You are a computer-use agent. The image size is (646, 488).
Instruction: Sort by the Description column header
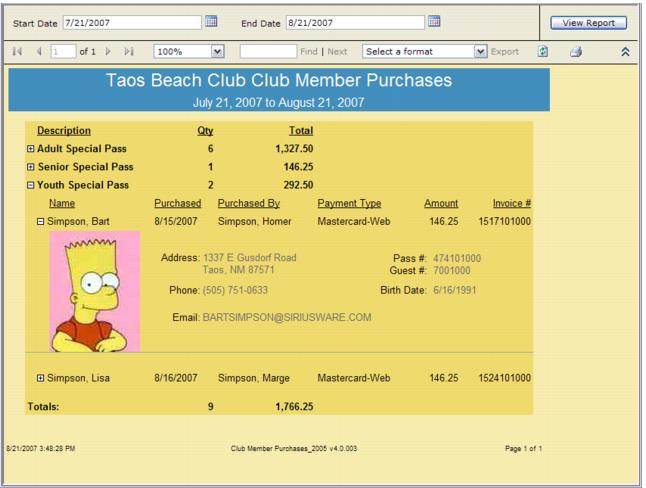click(x=63, y=130)
